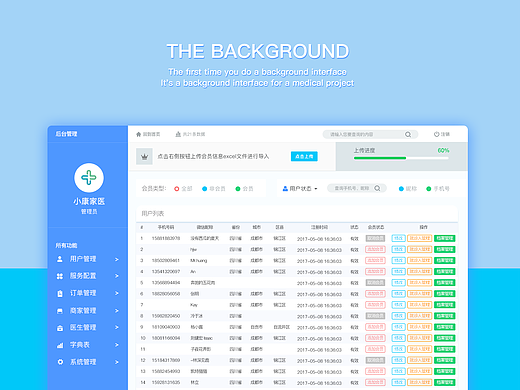Viewport: 520px width, 390px height.
Task: Click the magnifier in the top search box
Action: click(408, 134)
